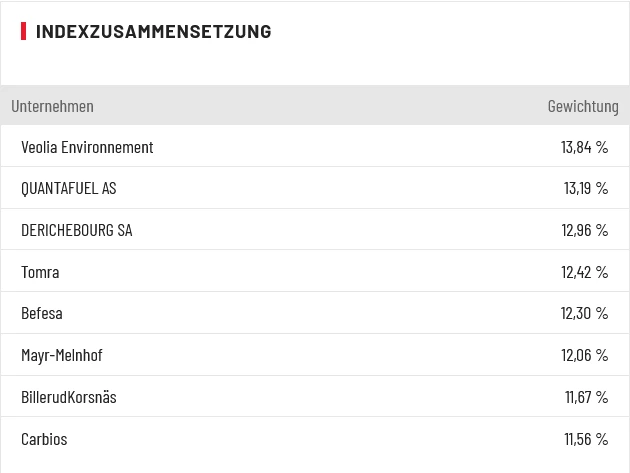Screen dimensions: 630x473
Task: Select the Mayr-Melnhof row name
Action: [62, 355]
